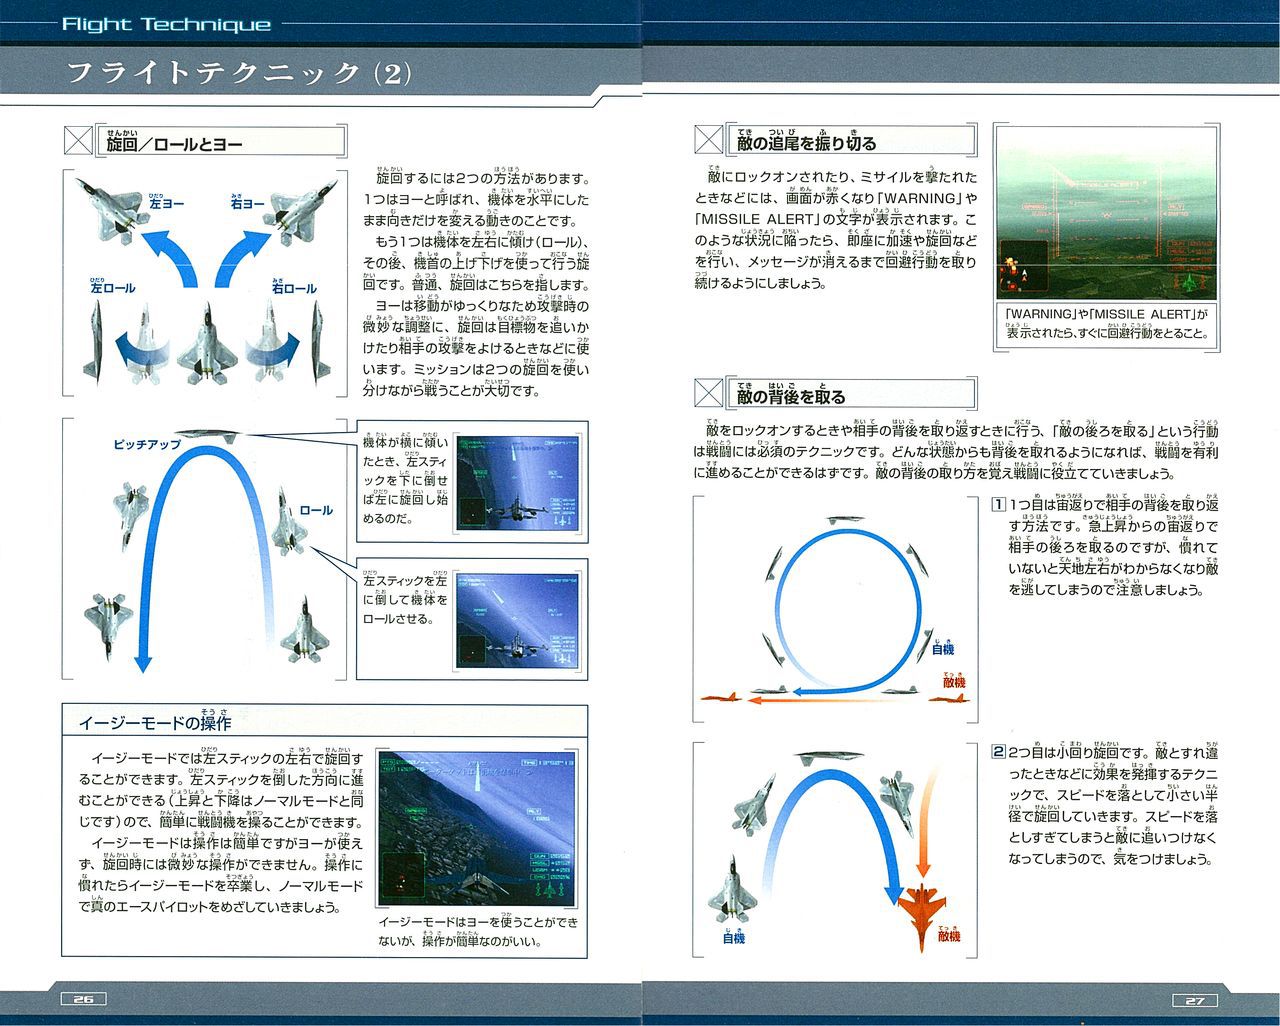This screenshot has height=1026, width=1280.
Task: Click the crossed-box icon beside 敵の背後を取る heading
Action: (709, 393)
